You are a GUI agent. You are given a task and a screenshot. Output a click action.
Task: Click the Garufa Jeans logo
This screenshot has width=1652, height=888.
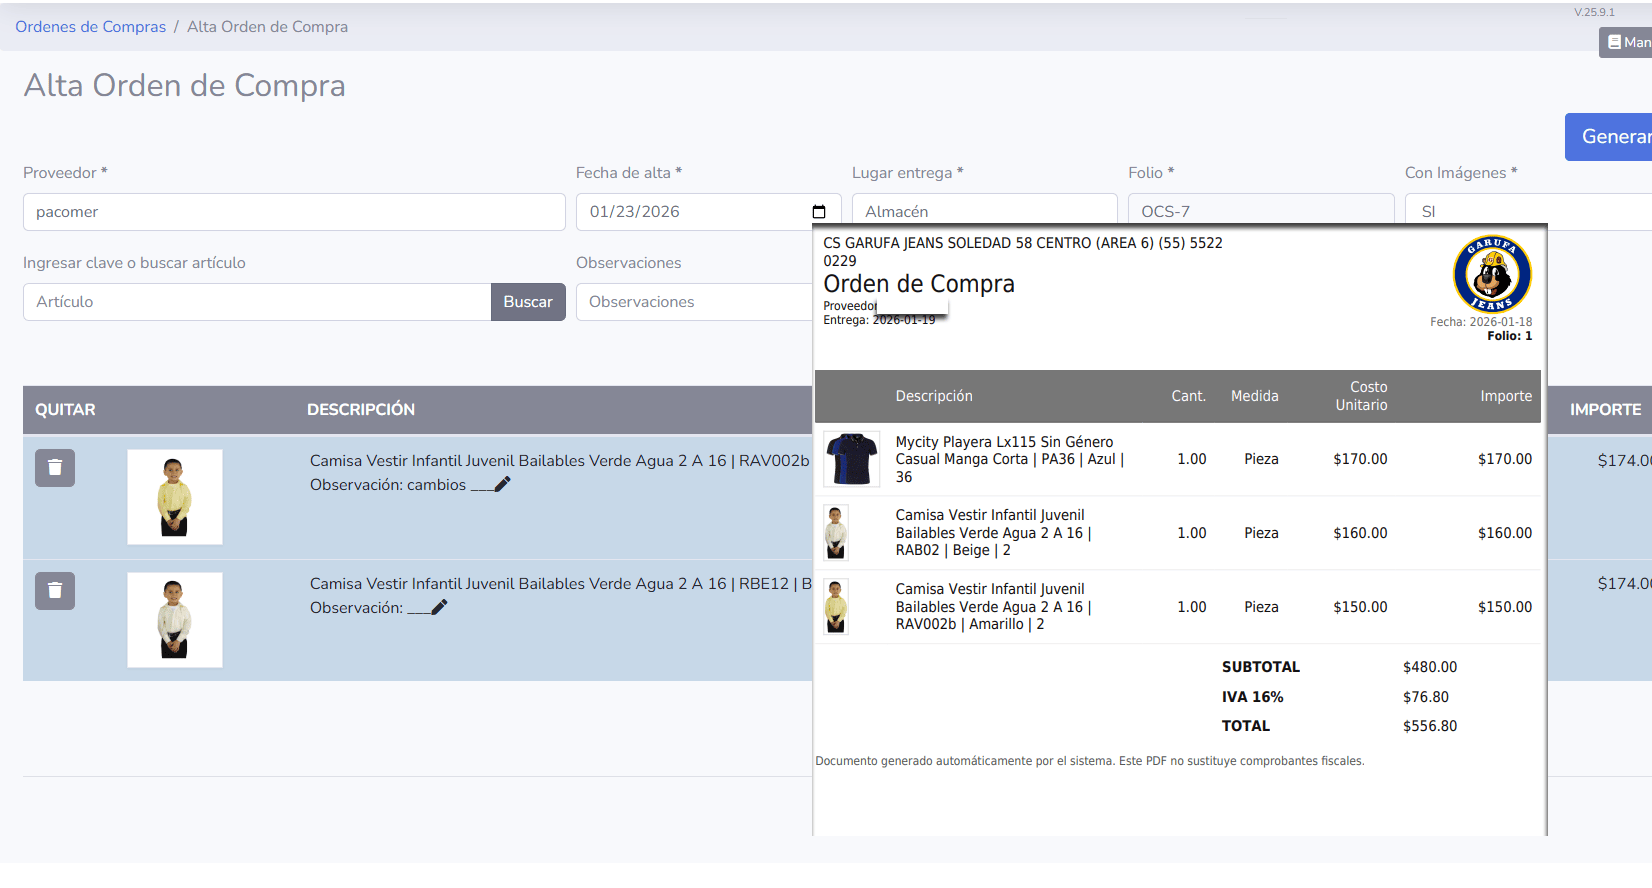(x=1491, y=275)
